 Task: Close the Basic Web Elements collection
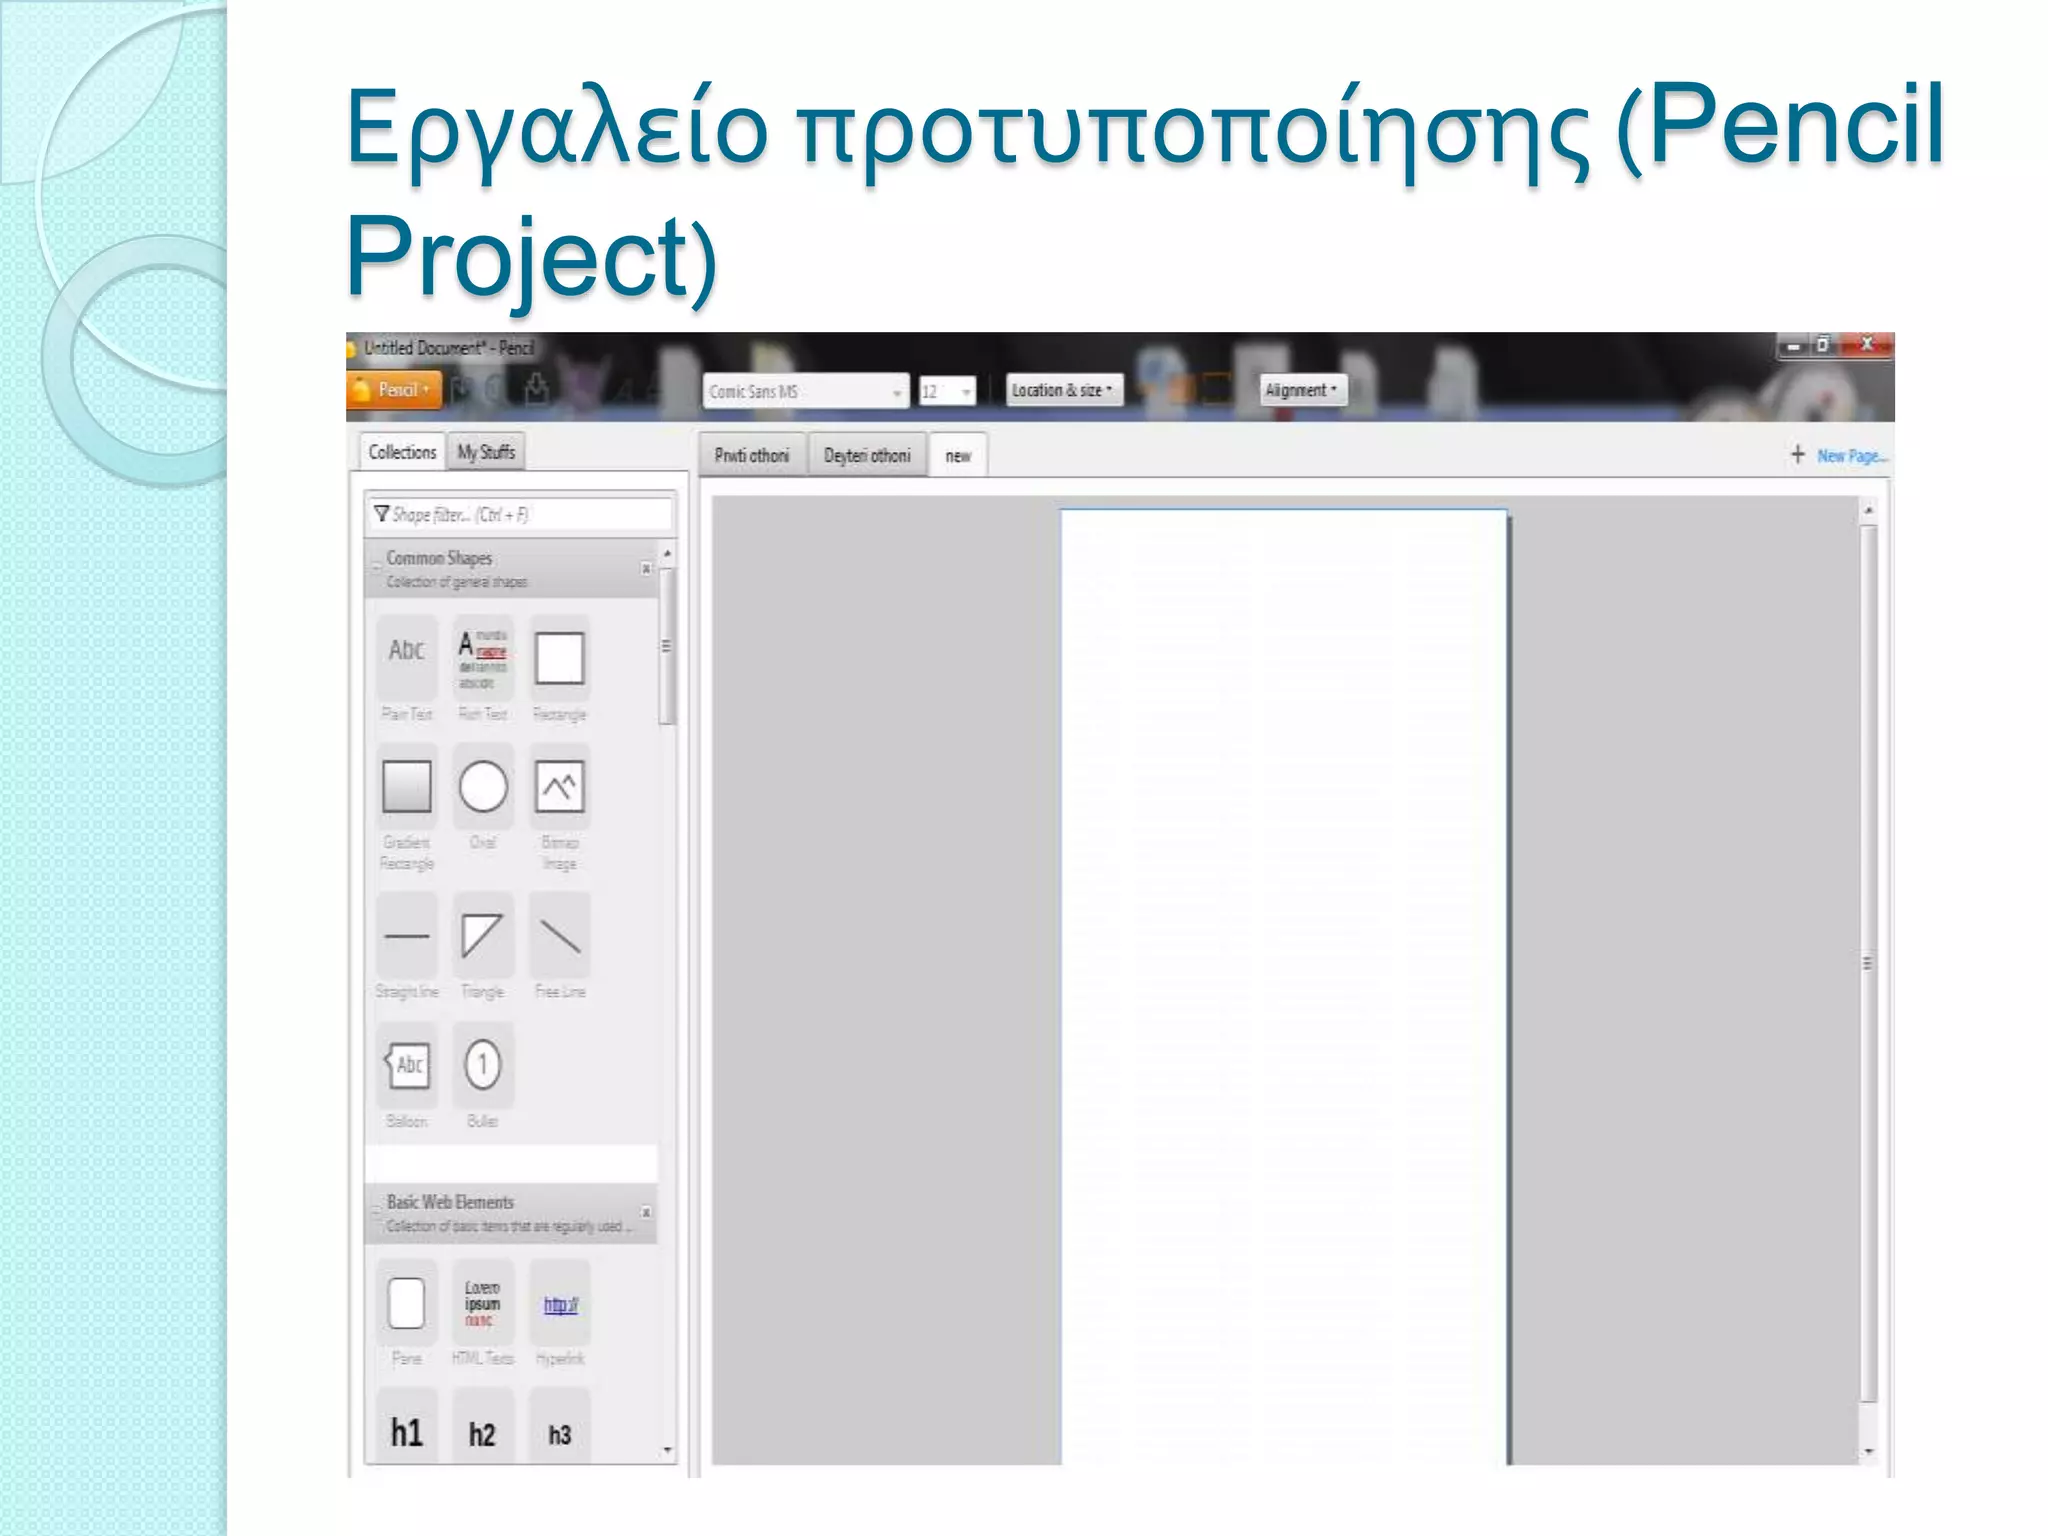pos(646,1212)
